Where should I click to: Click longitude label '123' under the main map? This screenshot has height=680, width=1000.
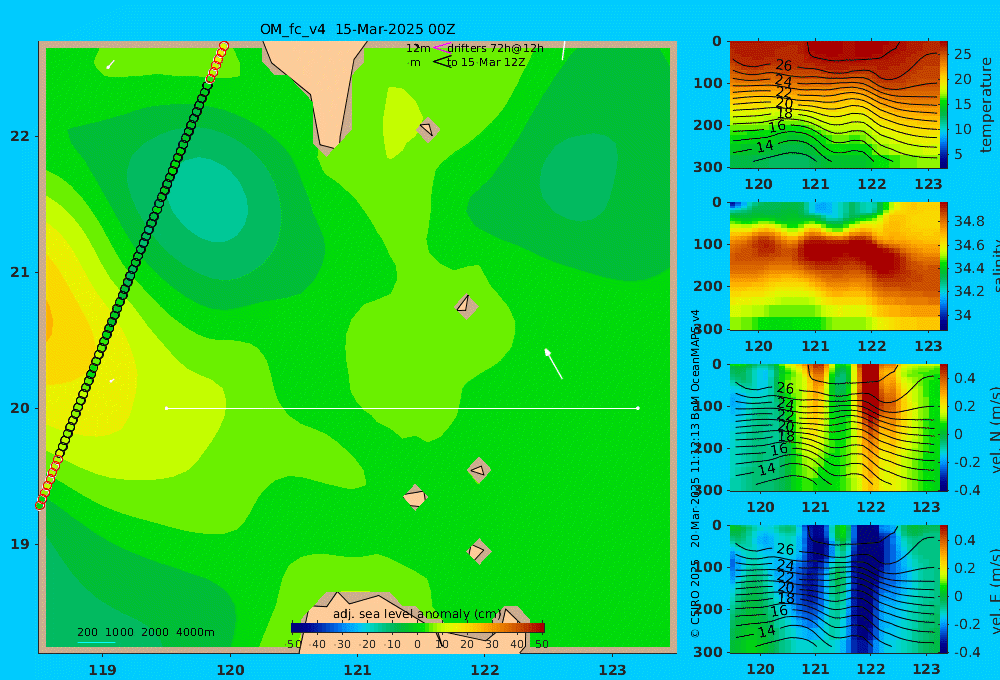tap(613, 670)
